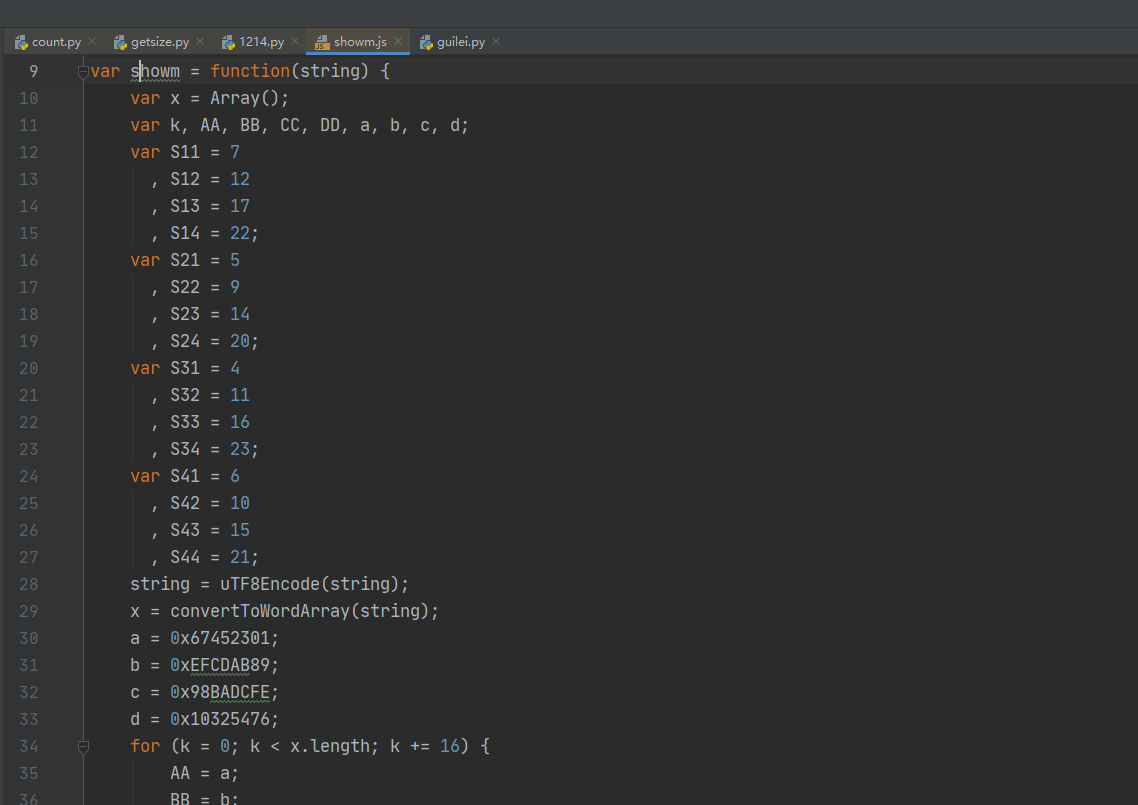1138x805 pixels.
Task: Click variable S21 on line 16
Action: tap(185, 260)
